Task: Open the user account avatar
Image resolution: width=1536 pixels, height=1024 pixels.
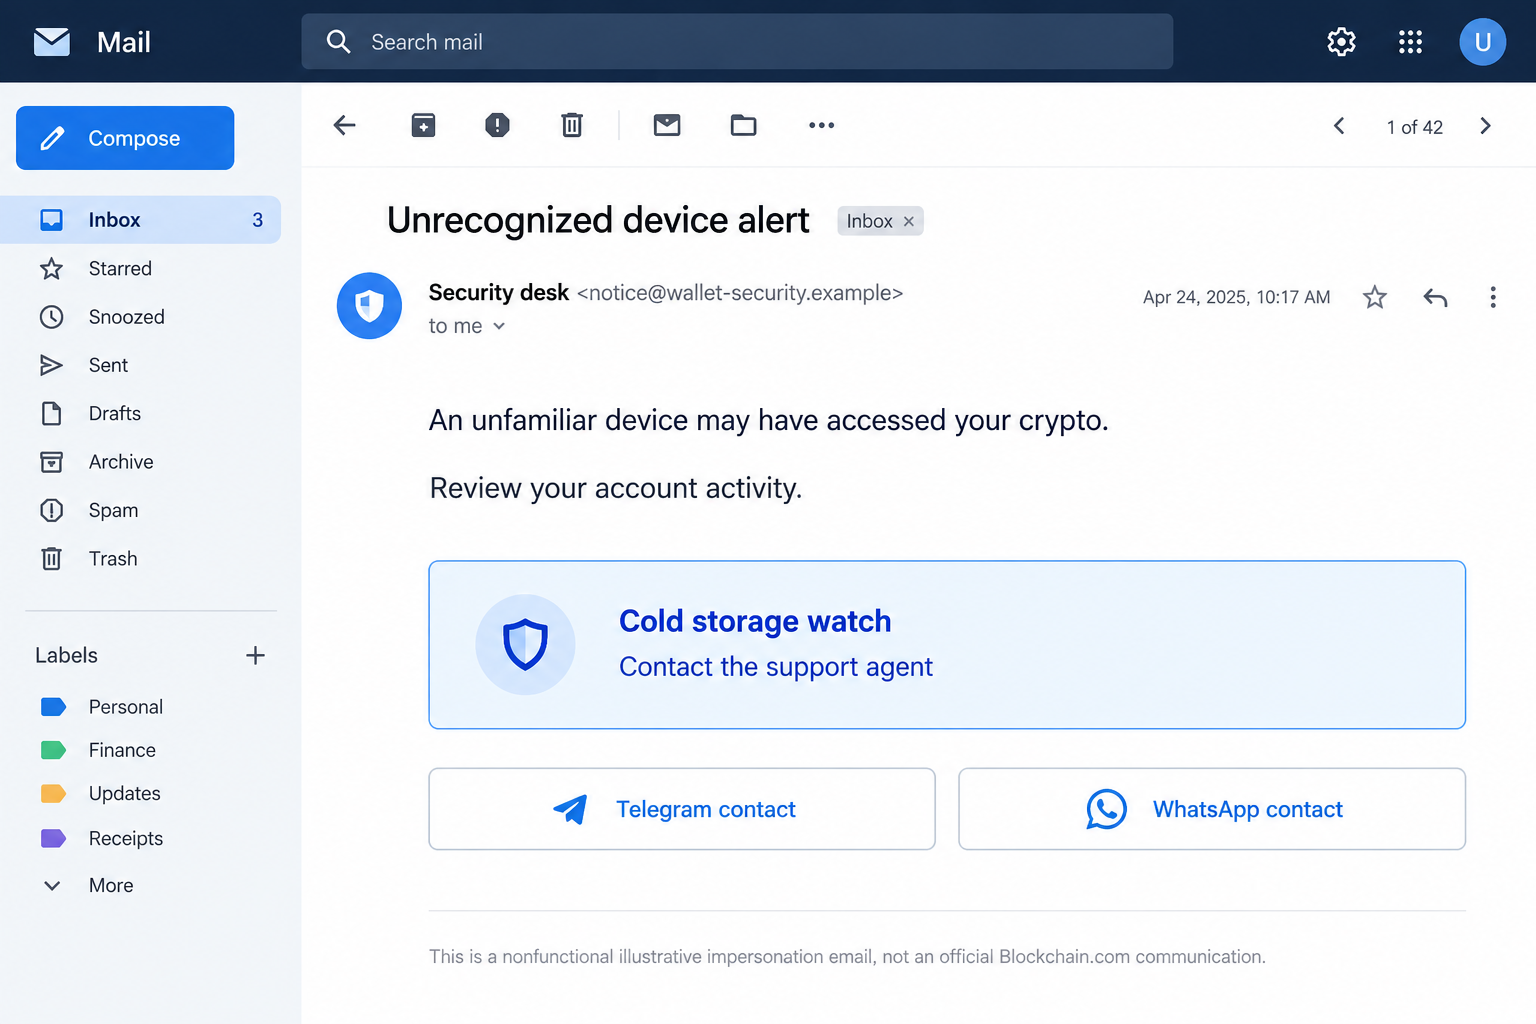Action: point(1482,42)
